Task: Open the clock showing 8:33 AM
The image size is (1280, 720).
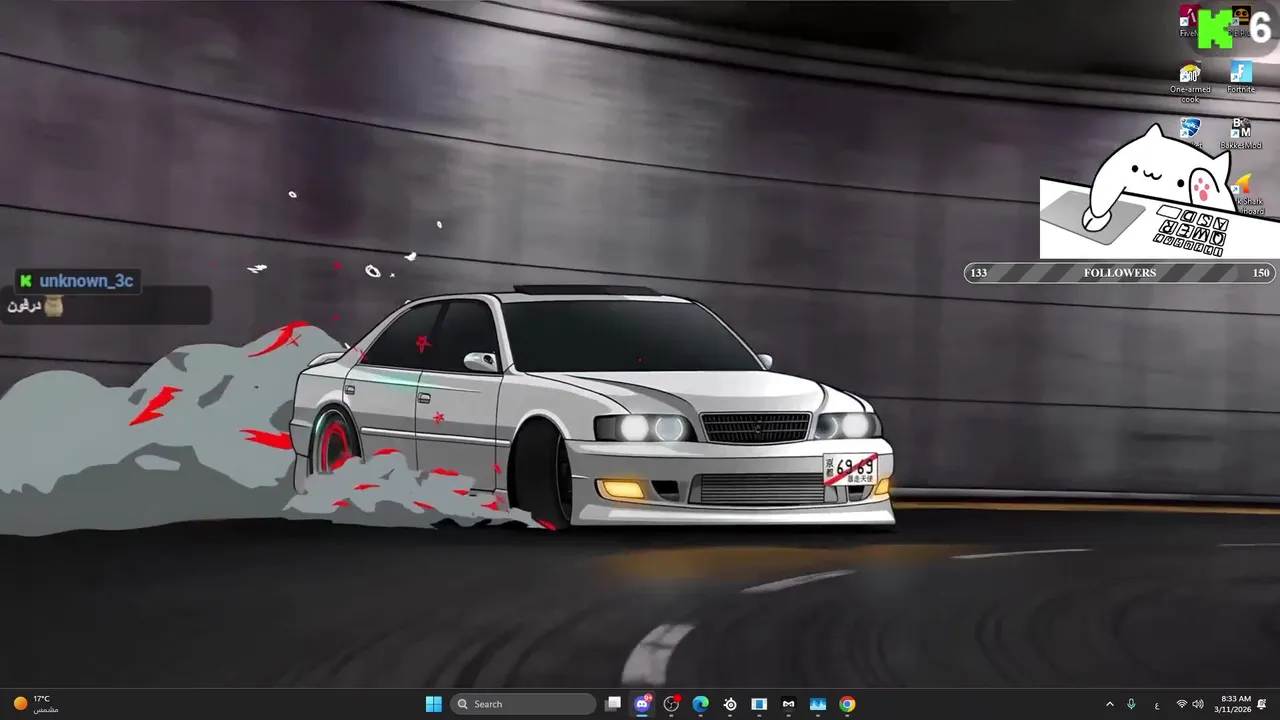Action: tap(1232, 704)
